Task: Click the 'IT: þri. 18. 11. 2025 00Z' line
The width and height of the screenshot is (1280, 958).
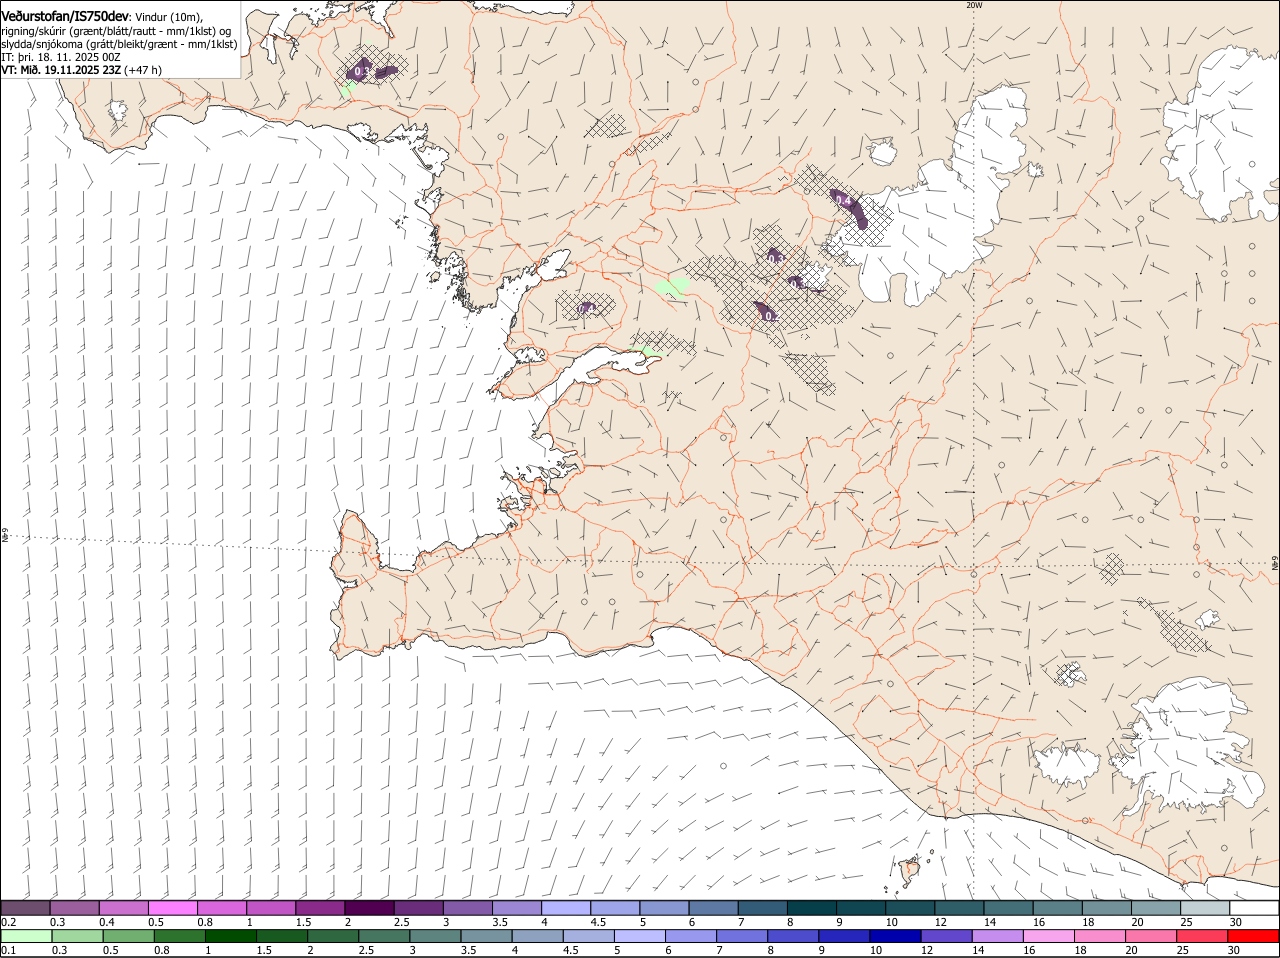Action: pyautogui.click(x=61, y=57)
